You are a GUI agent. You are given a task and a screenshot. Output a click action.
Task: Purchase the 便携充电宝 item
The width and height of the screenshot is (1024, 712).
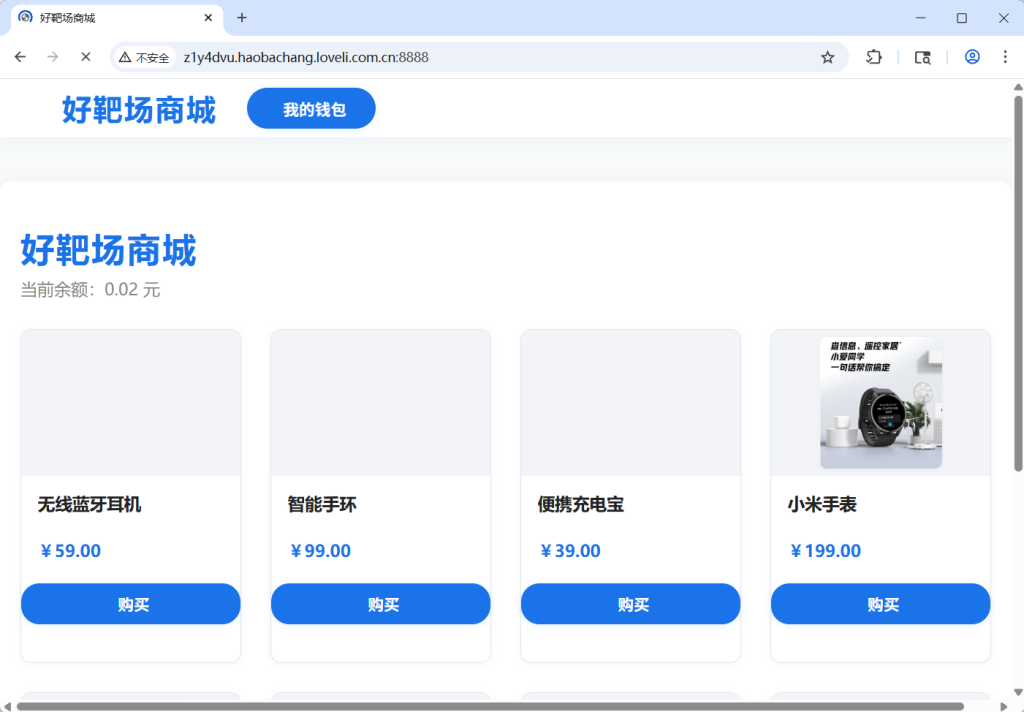click(631, 604)
